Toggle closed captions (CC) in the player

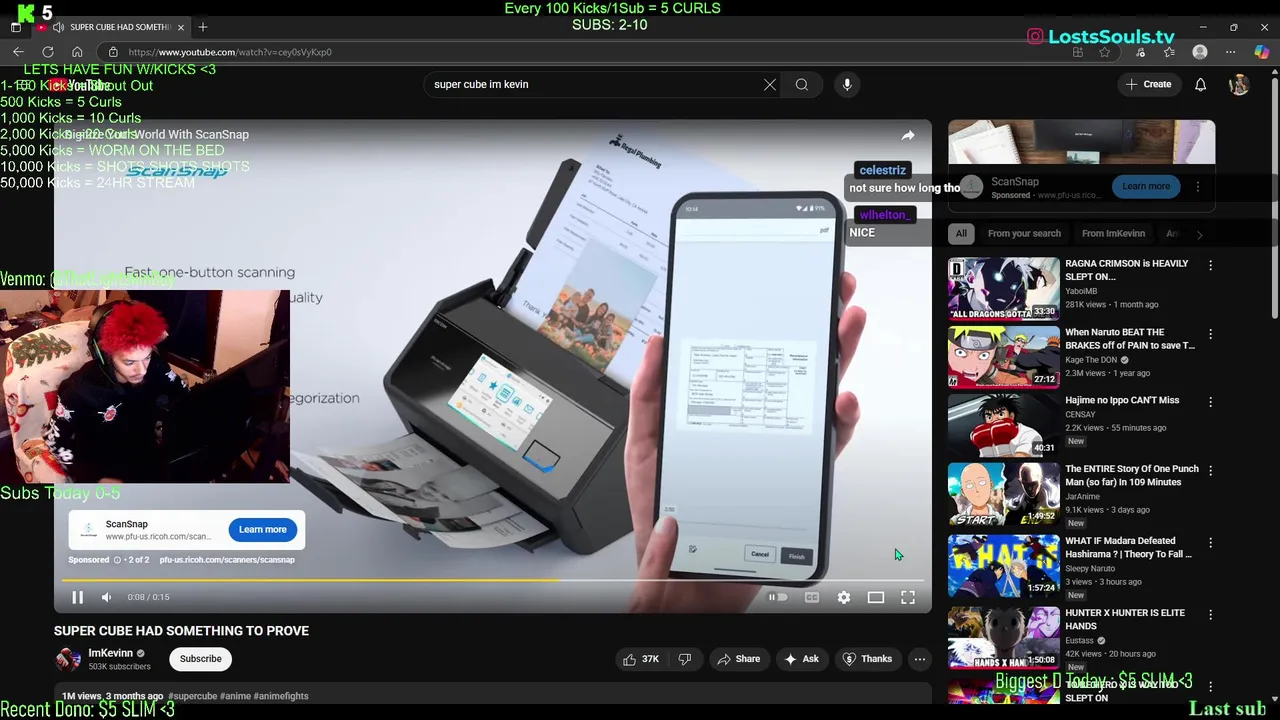click(812, 597)
